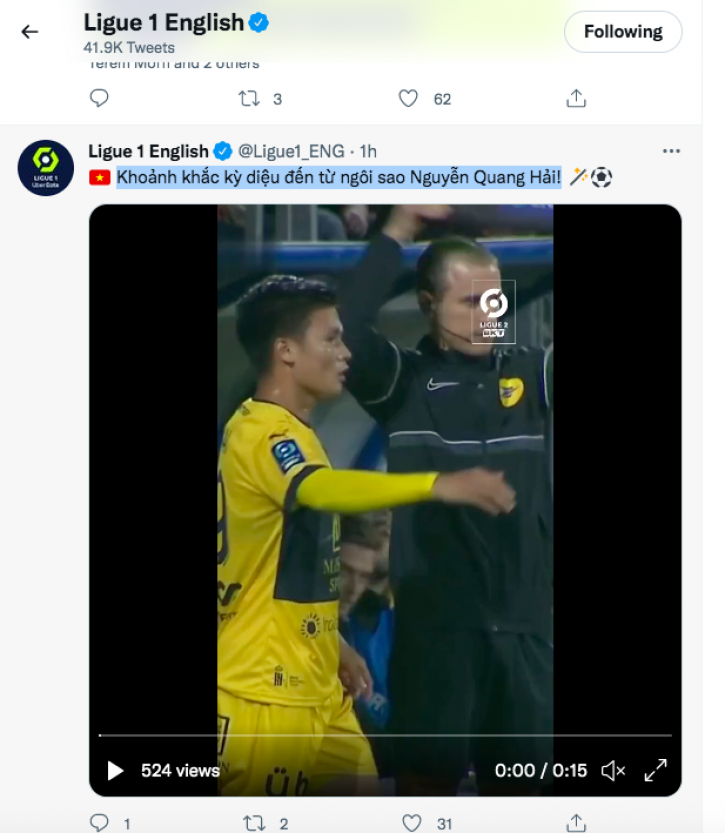The width and height of the screenshot is (725, 833).
Task: Share the upper tweet
Action: [576, 98]
